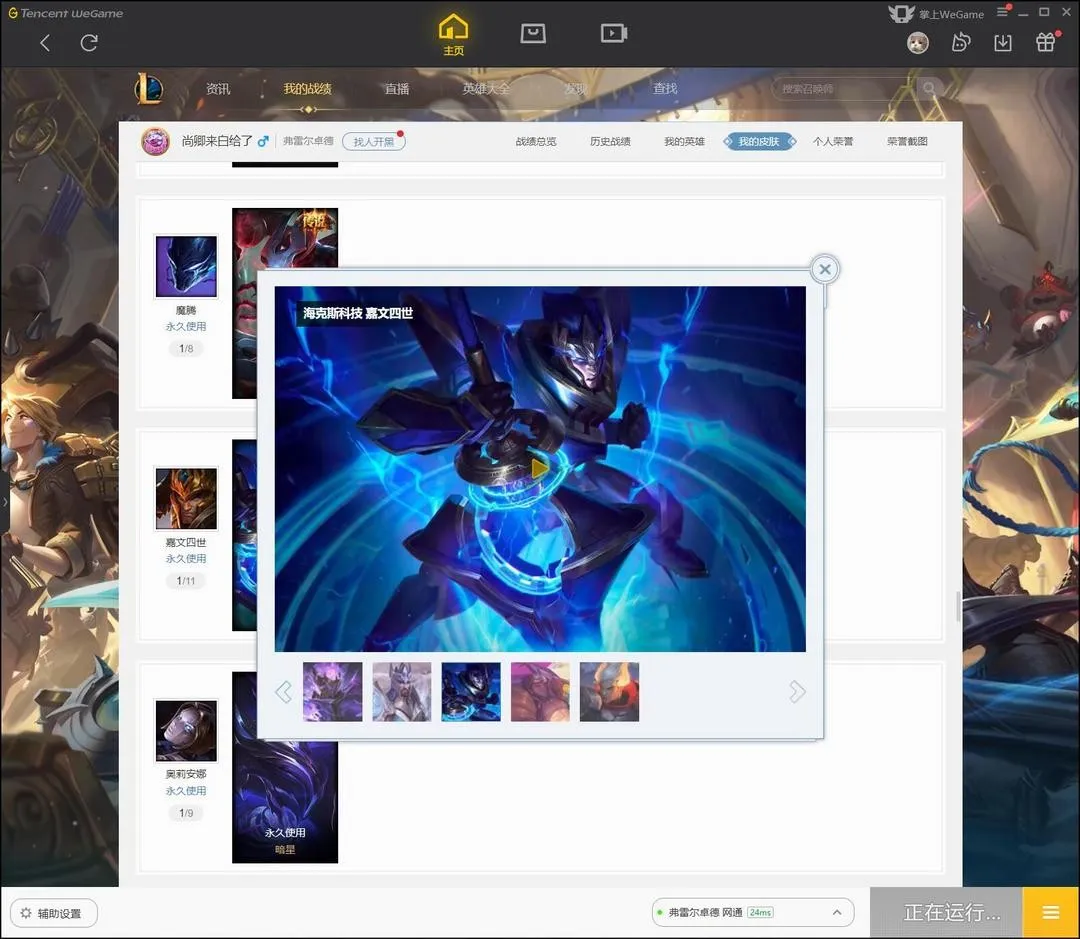Select the first purple skin thumbnail
1080x939 pixels.
(333, 692)
